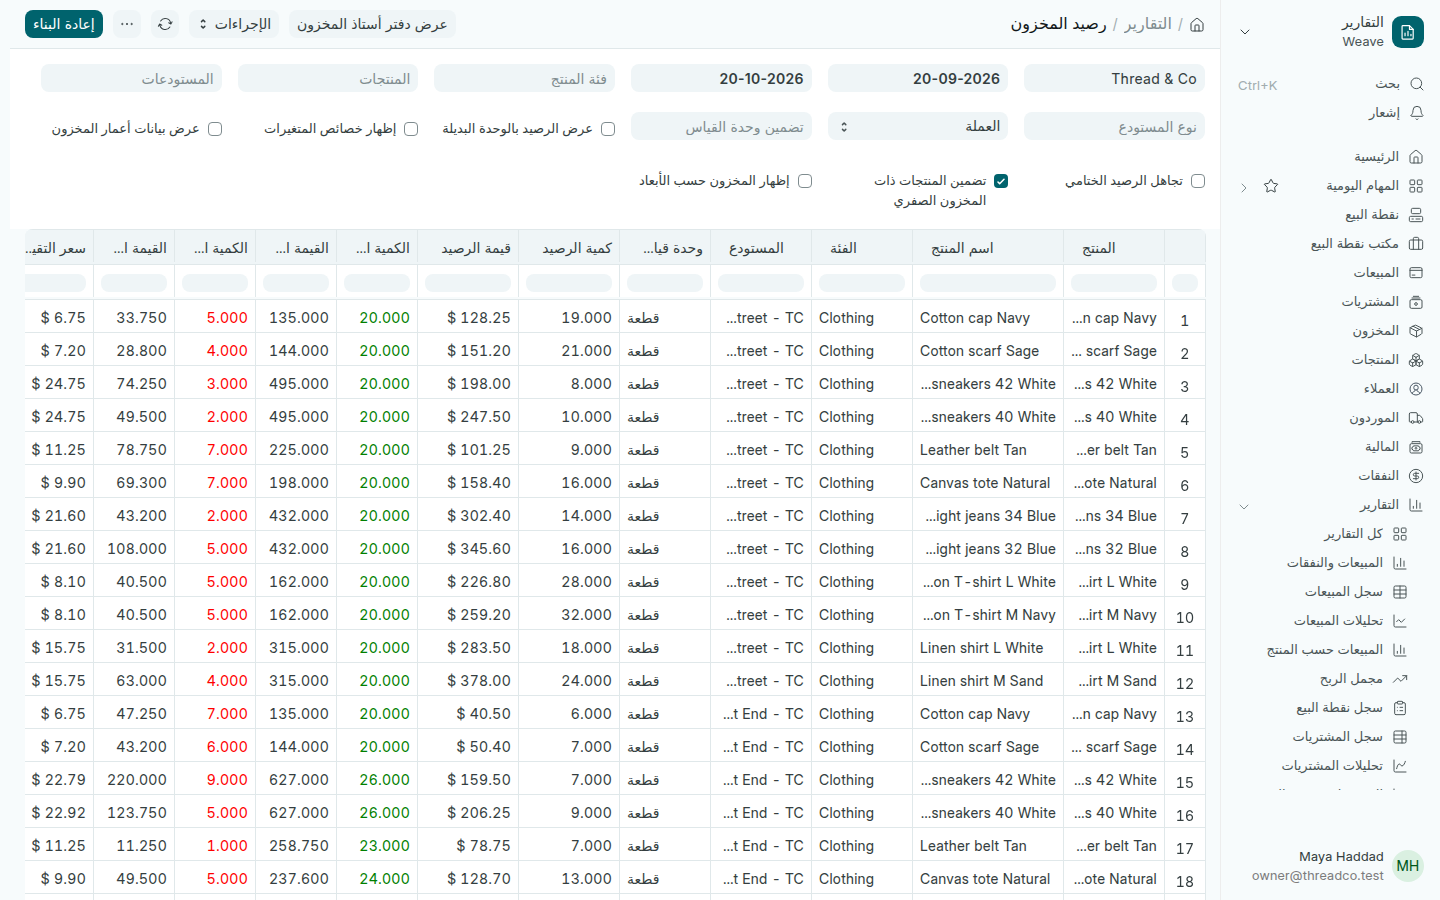The height and width of the screenshot is (900, 1440).
Task: Collapse the التقارير sidebar section chevron
Action: tap(1244, 506)
